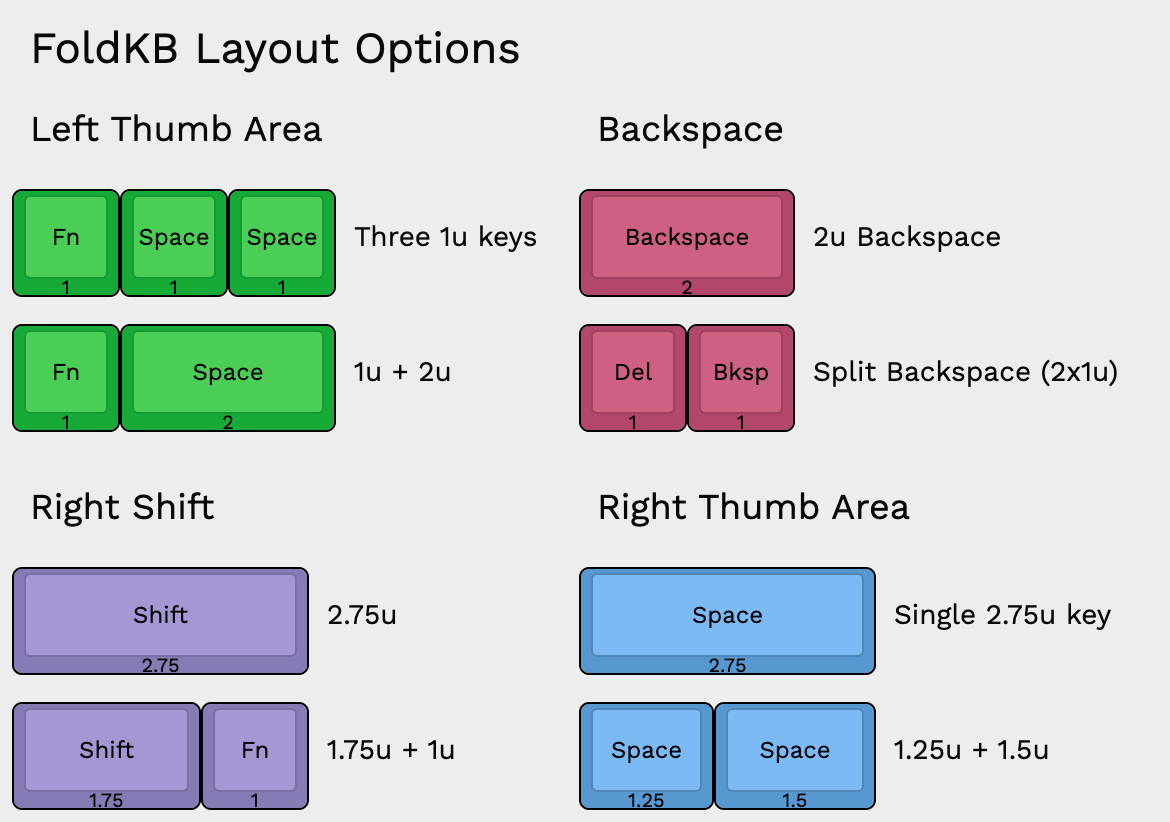The width and height of the screenshot is (1170, 822).
Task: Click the "Right Thumb Area" heading
Action: click(x=753, y=507)
